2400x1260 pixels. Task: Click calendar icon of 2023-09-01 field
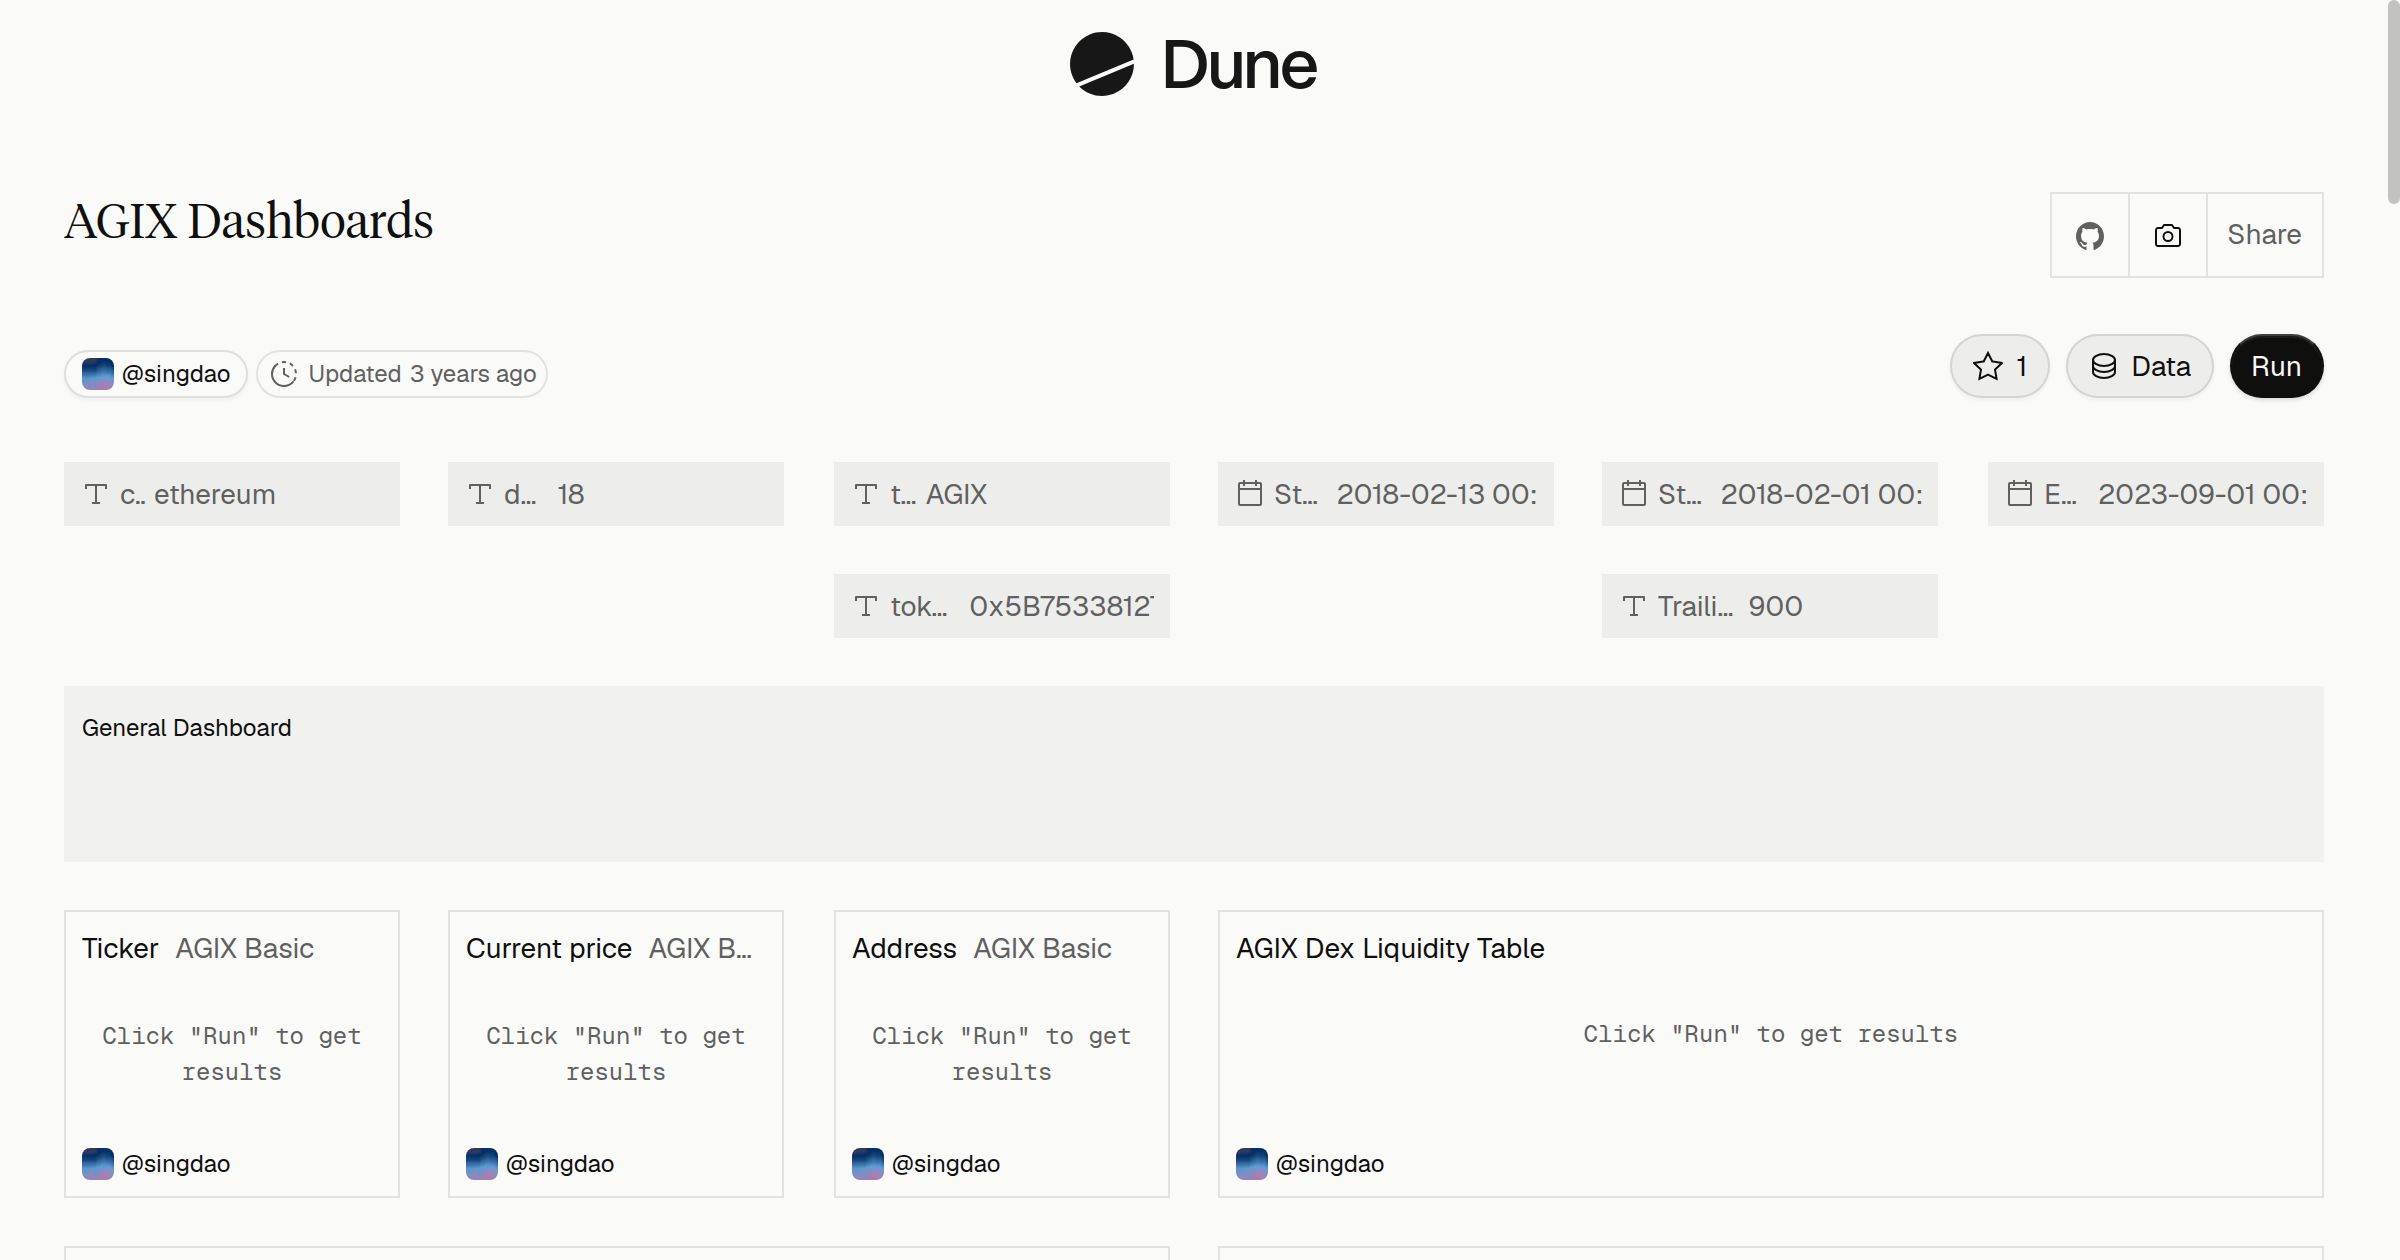pyautogui.click(x=2019, y=493)
